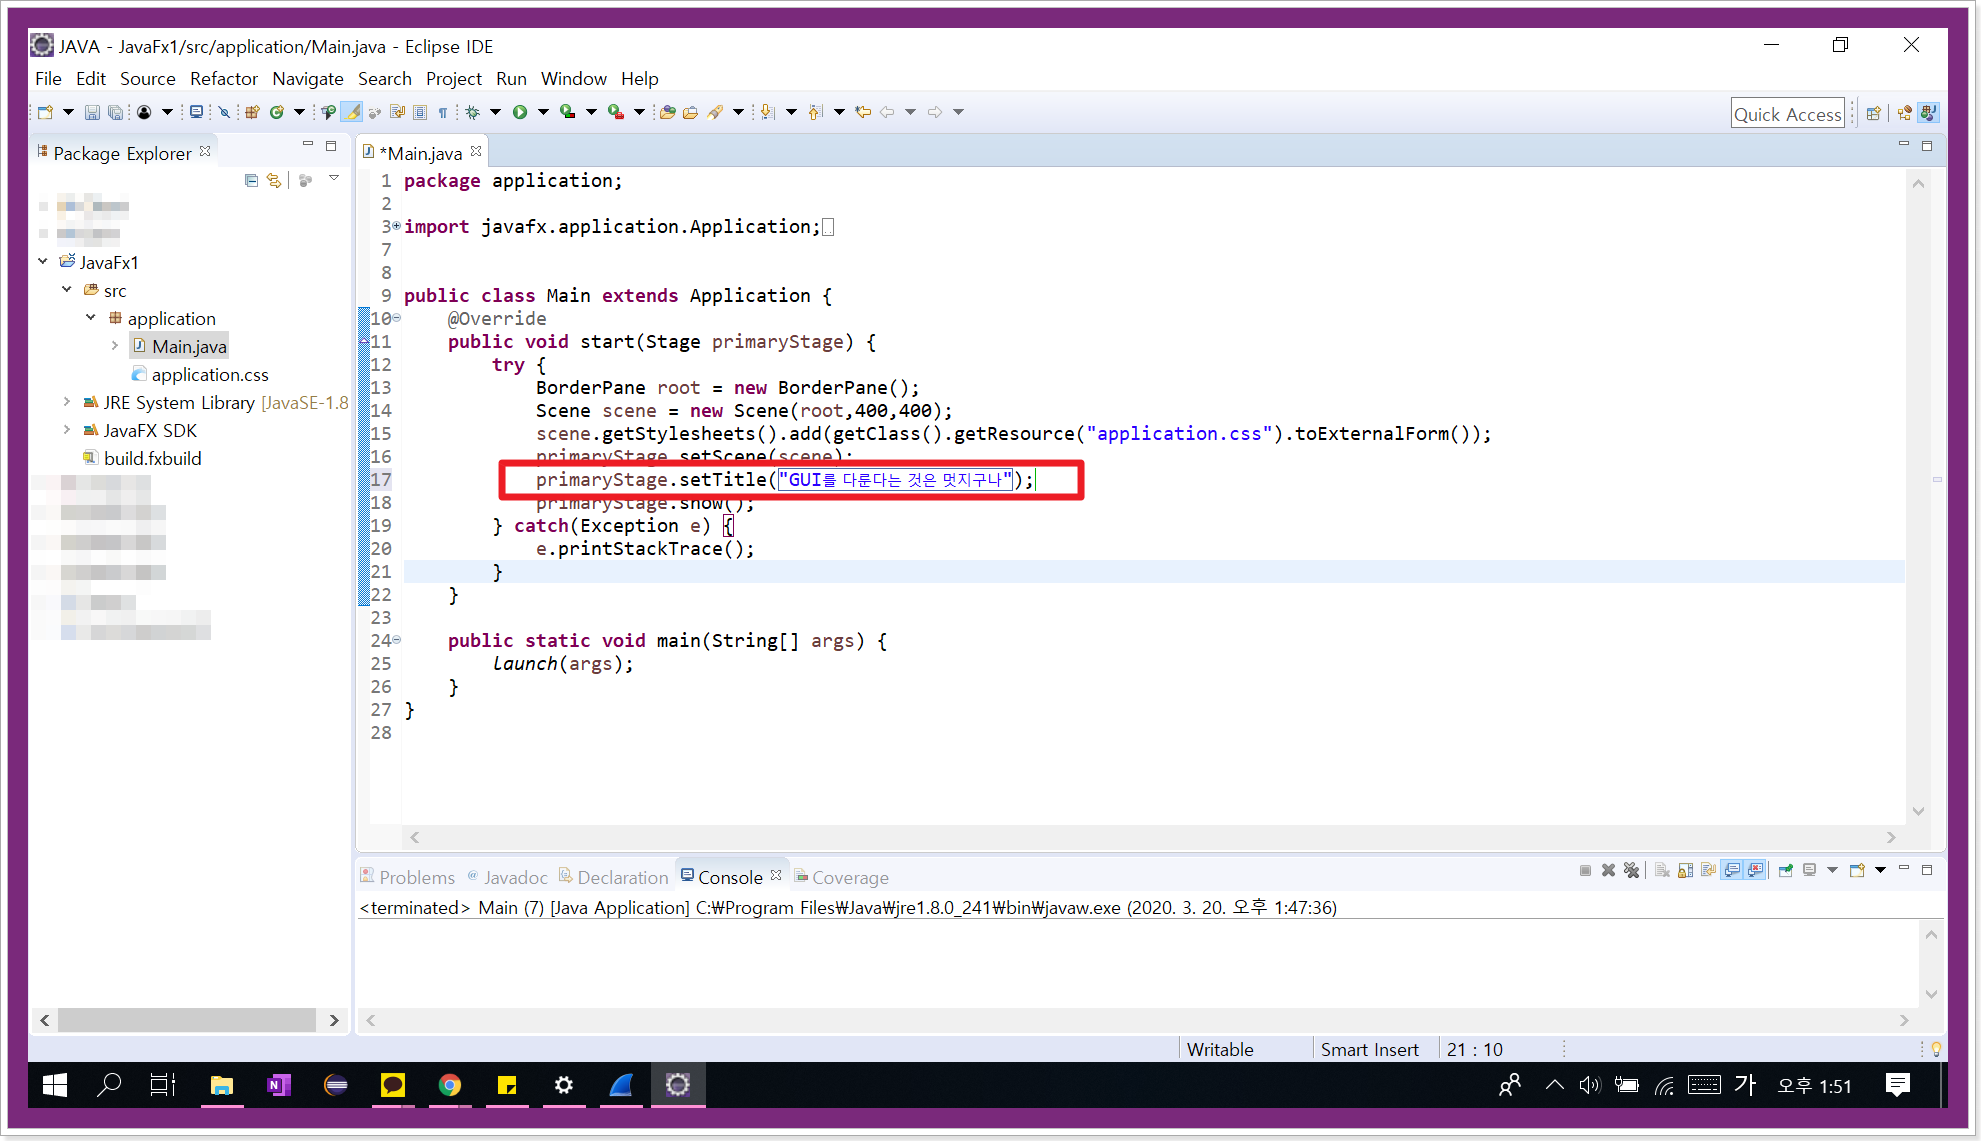Click the Run External Tools icon
The height and width of the screenshot is (1141, 1981).
[x=616, y=112]
